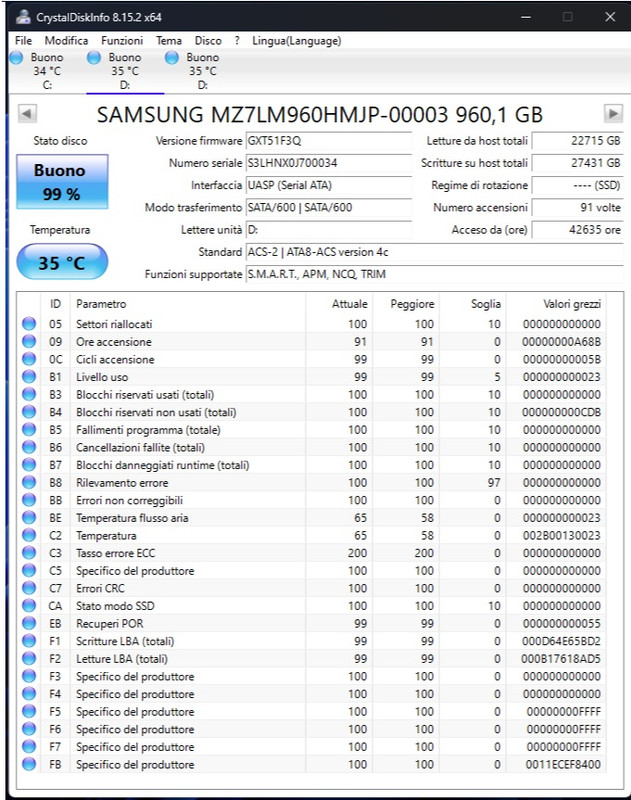Open the Funzioni menu
The width and height of the screenshot is (631, 800).
coord(122,40)
